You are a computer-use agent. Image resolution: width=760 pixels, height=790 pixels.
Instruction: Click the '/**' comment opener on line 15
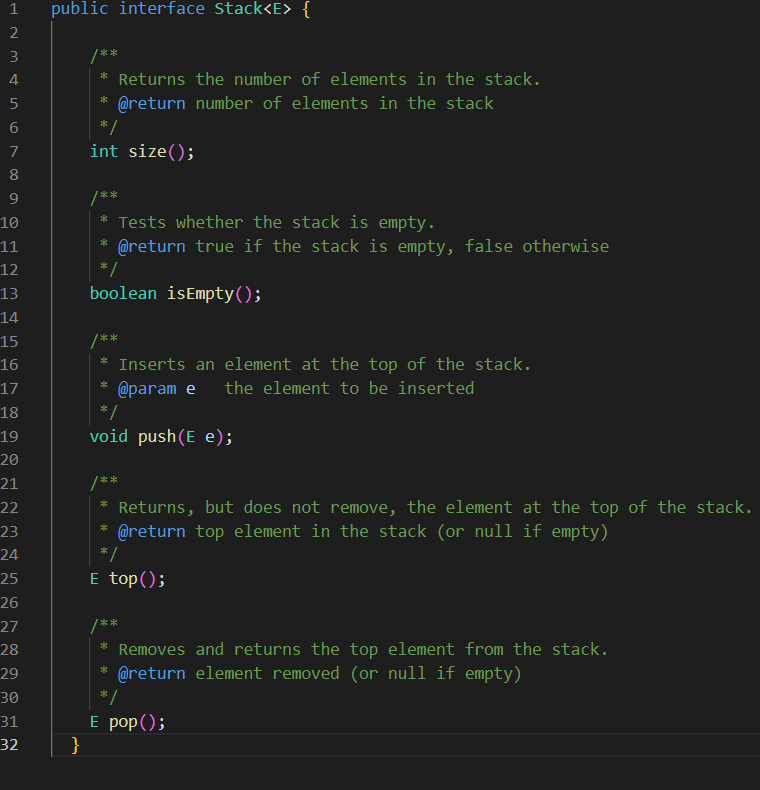coord(104,341)
